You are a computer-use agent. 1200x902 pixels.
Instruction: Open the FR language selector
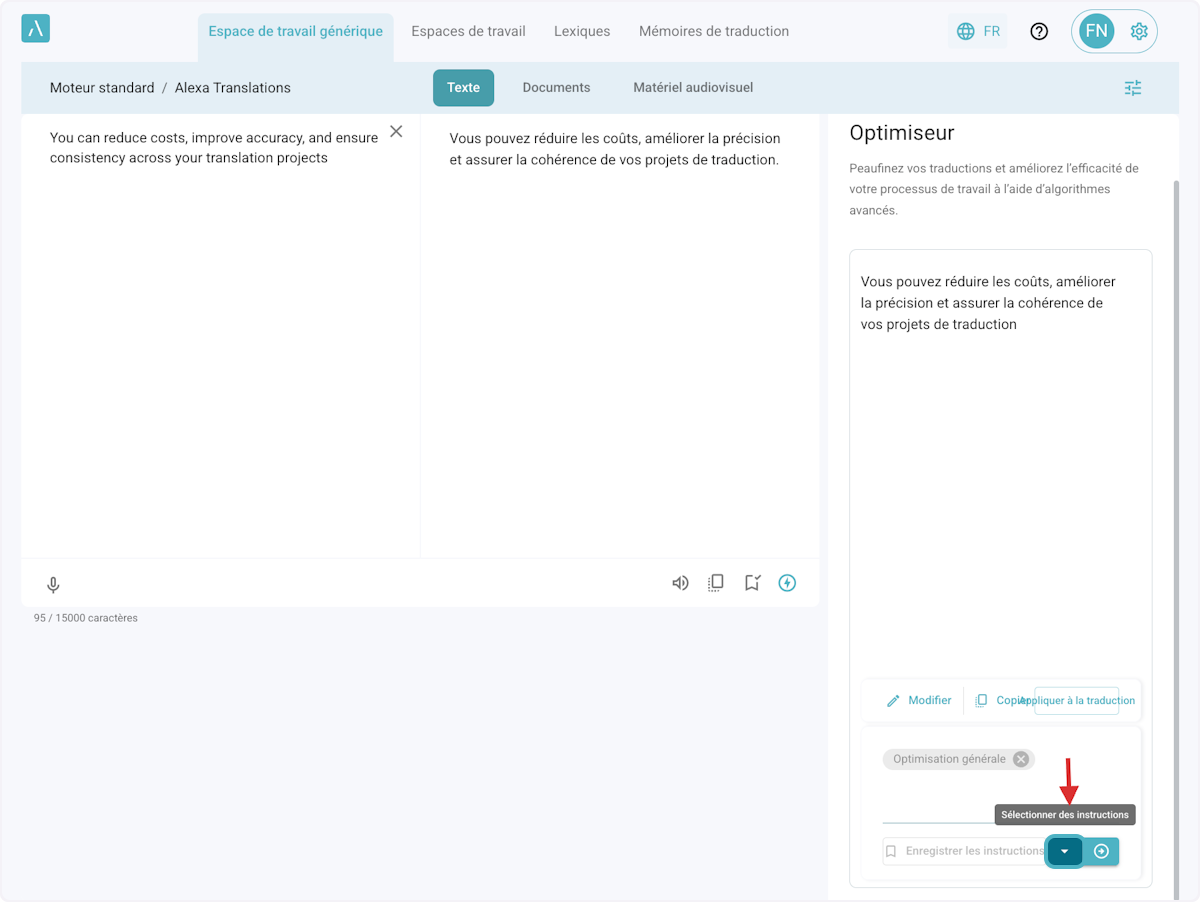[978, 31]
